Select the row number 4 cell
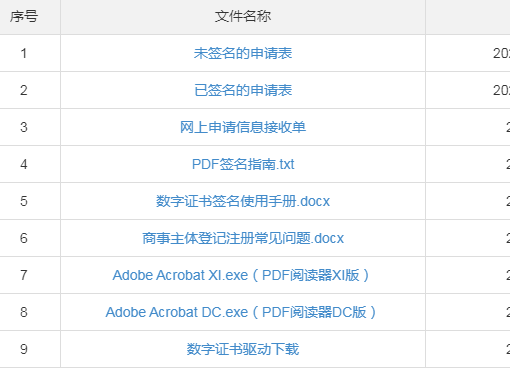 [24, 164]
